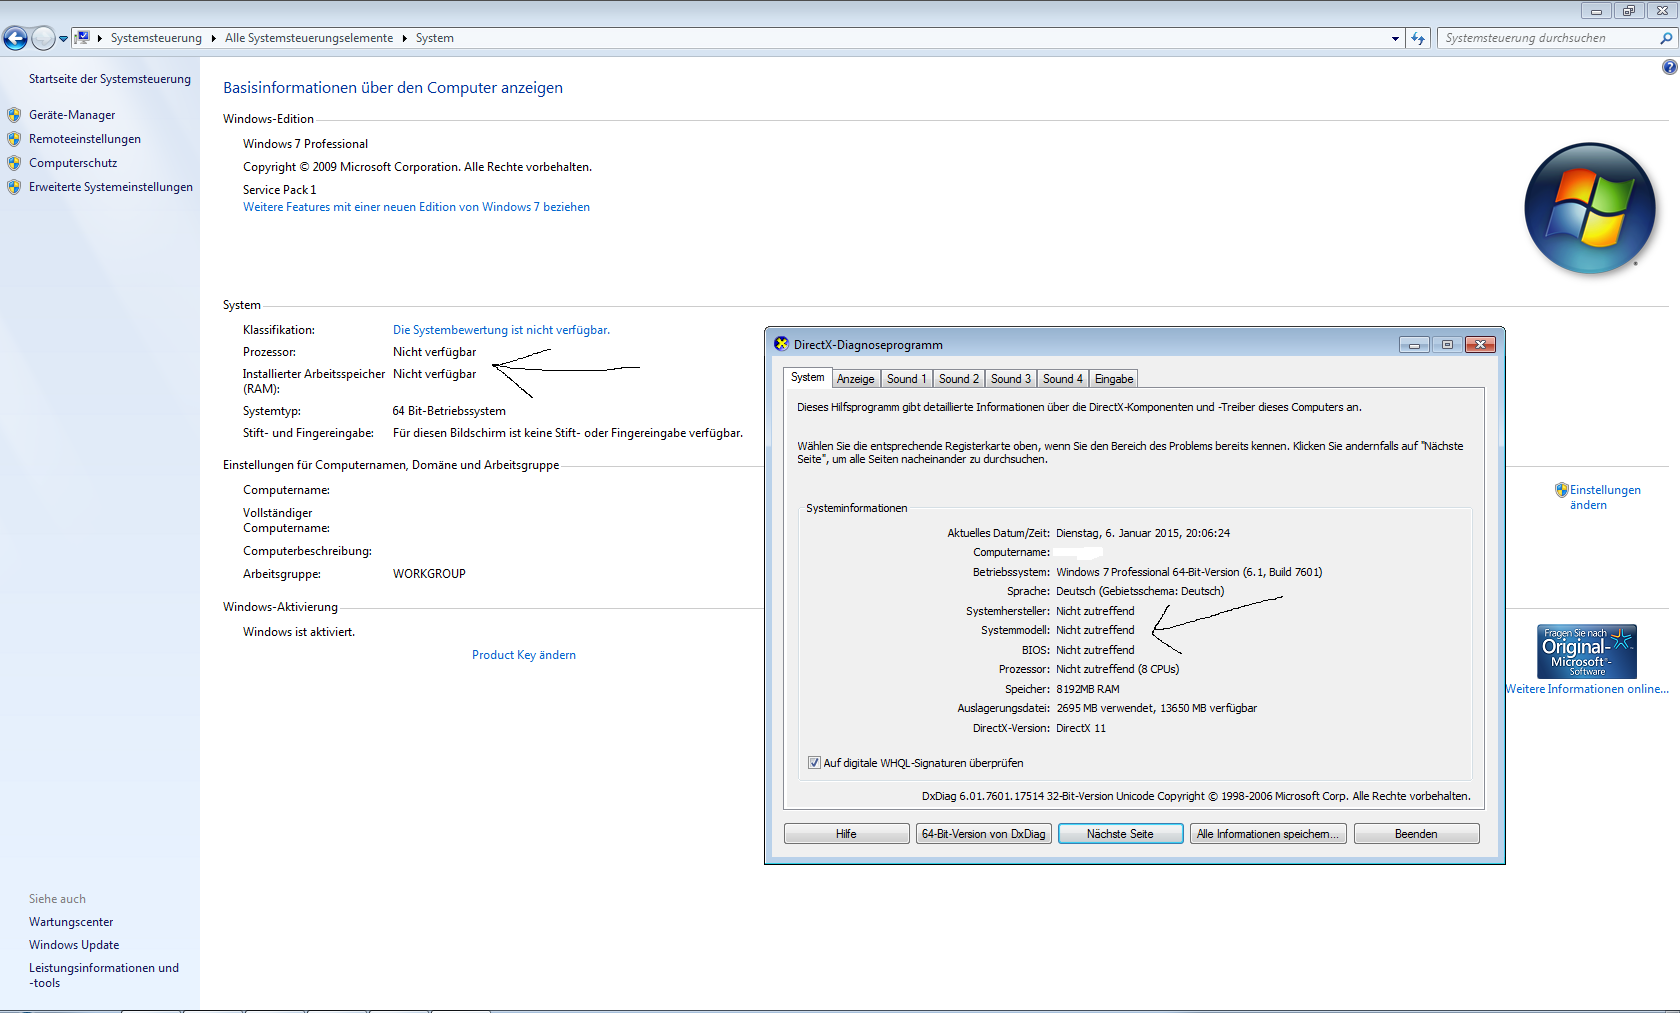This screenshot has width=1680, height=1013.
Task: Click the Product Key ändern link
Action: (x=524, y=655)
